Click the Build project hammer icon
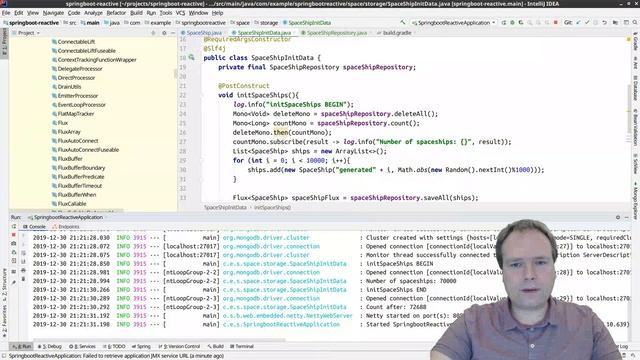The image size is (640, 360). coord(403,22)
